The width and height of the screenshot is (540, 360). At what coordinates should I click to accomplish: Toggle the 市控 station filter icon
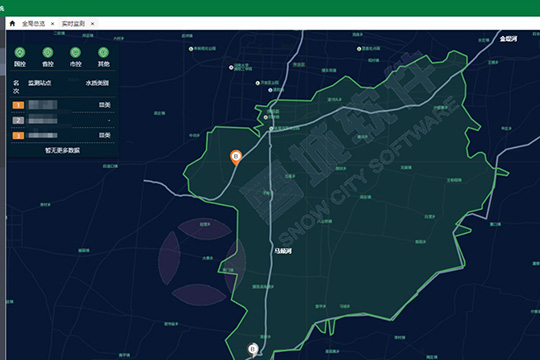[75, 53]
